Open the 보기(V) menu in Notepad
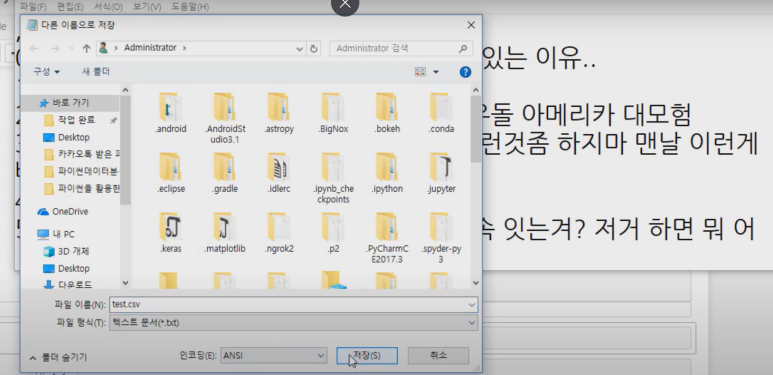The width and height of the screenshot is (773, 375). click(x=147, y=7)
